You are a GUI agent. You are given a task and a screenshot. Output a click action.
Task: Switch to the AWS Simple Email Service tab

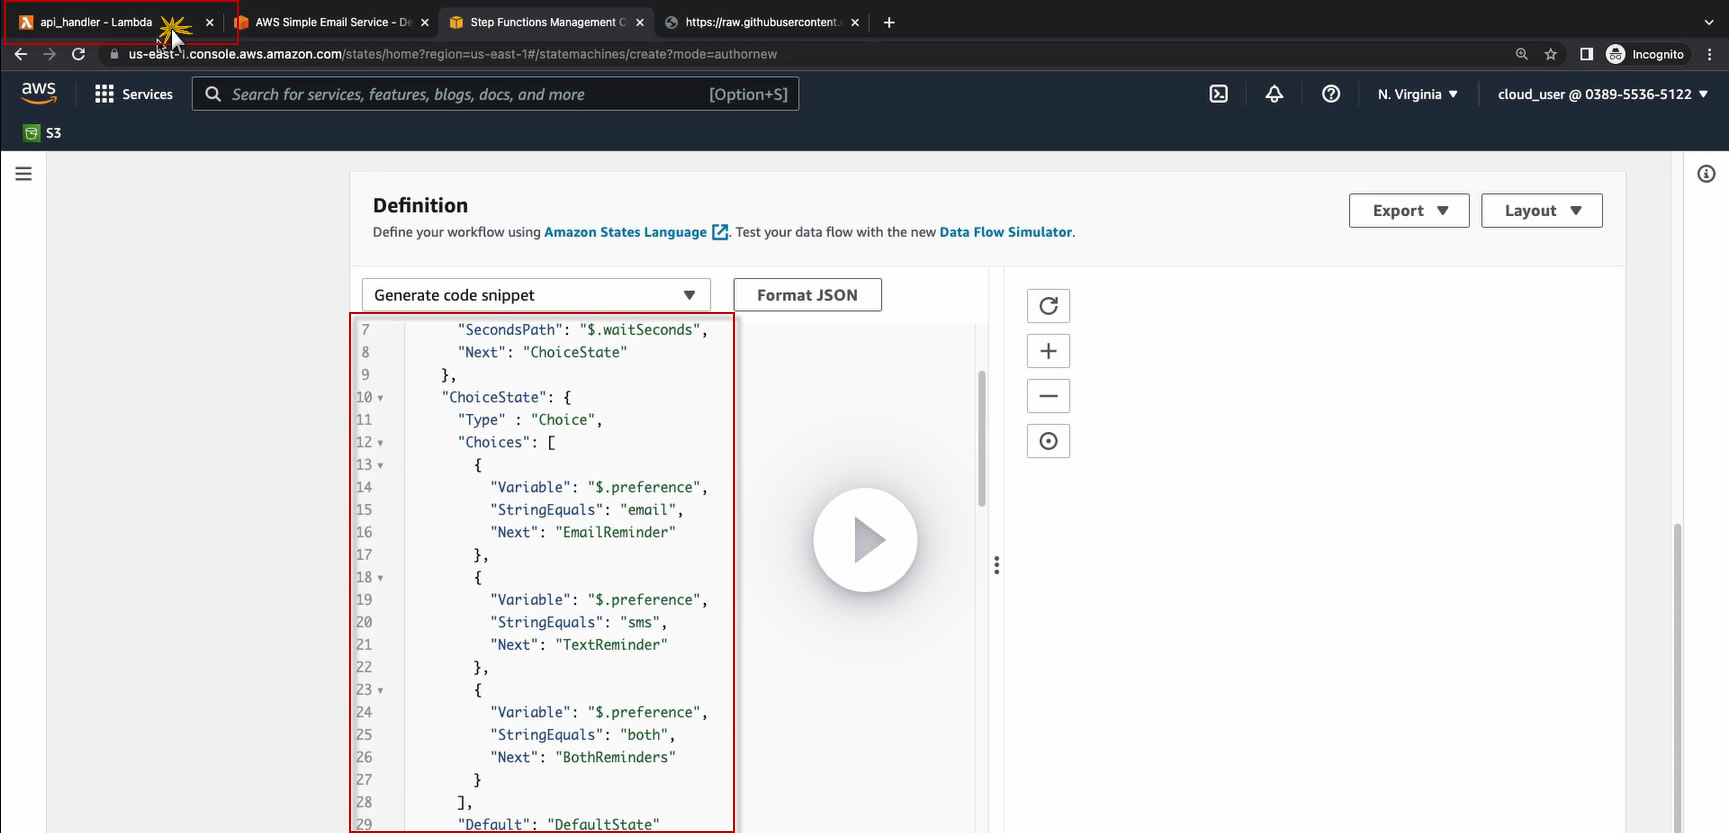coord(330,22)
